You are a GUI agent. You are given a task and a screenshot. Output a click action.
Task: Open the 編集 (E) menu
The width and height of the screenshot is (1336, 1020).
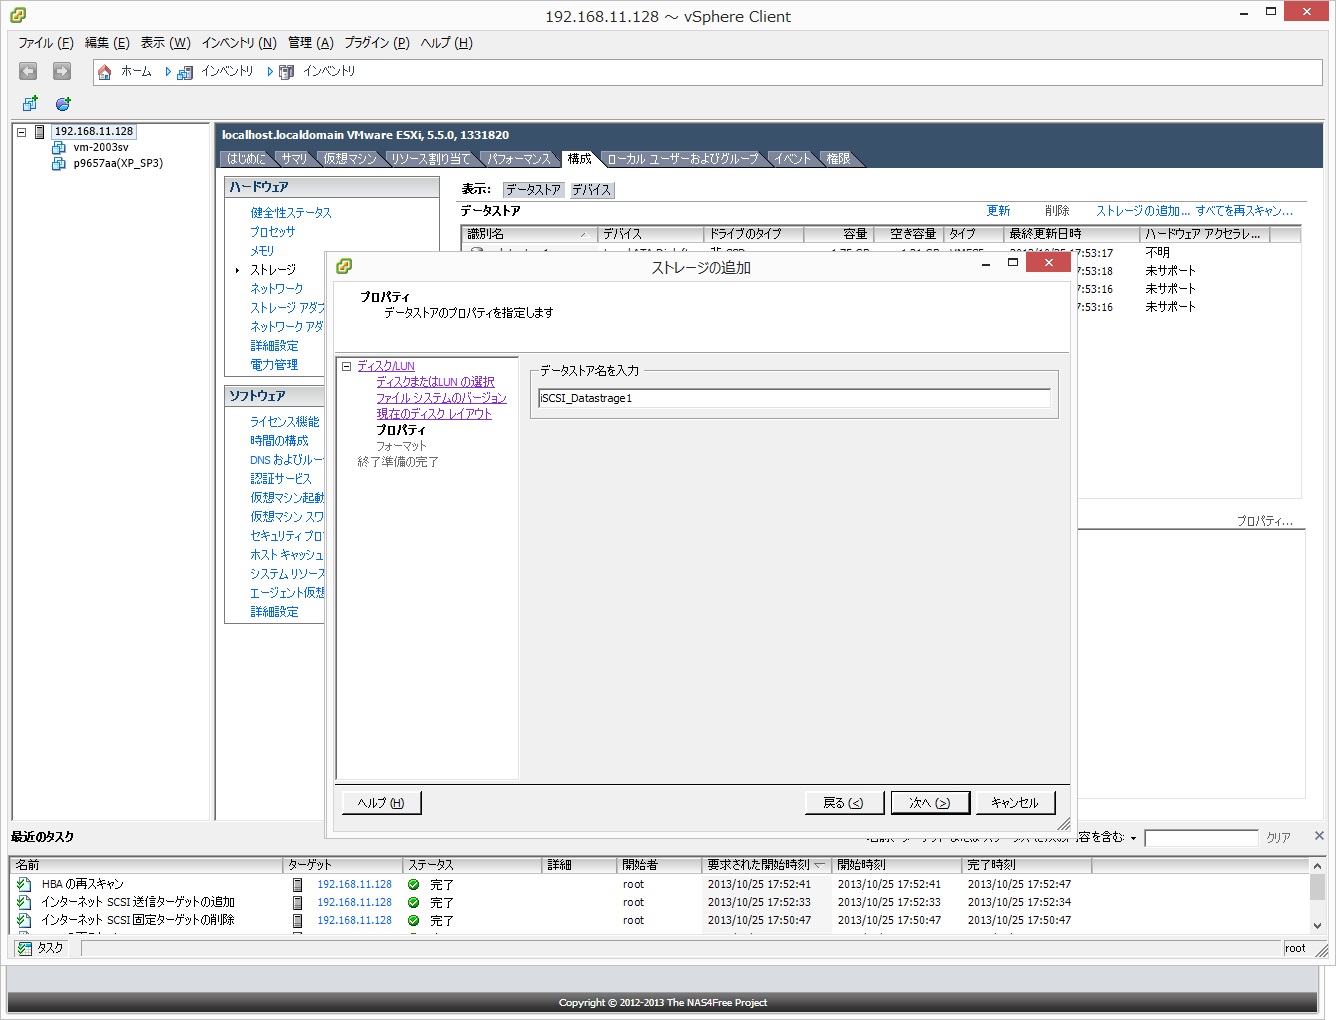coord(107,43)
